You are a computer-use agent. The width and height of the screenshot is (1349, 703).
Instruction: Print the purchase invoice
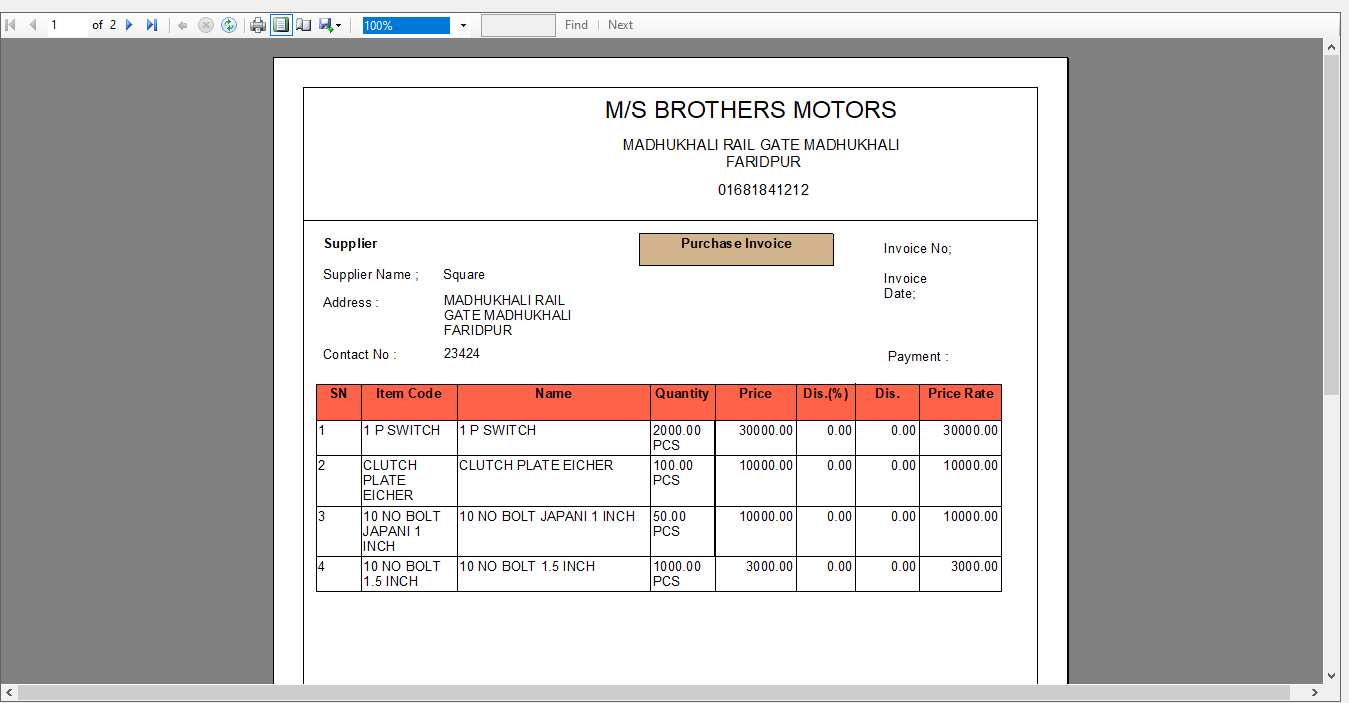(x=258, y=25)
